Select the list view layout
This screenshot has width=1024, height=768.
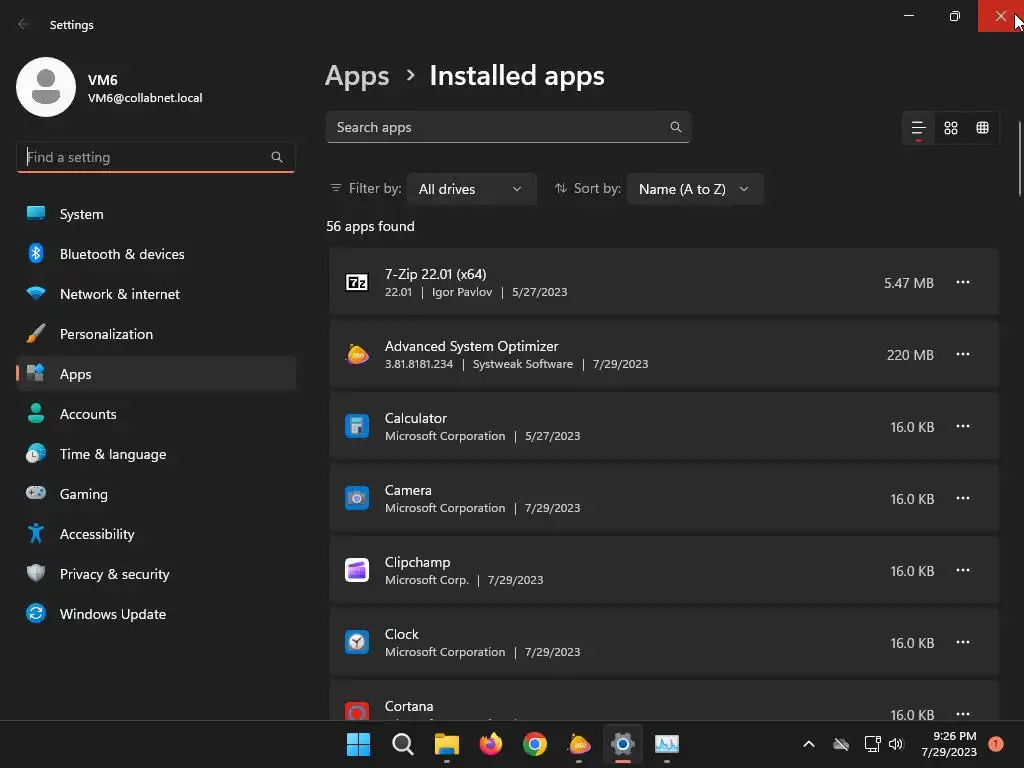point(918,128)
